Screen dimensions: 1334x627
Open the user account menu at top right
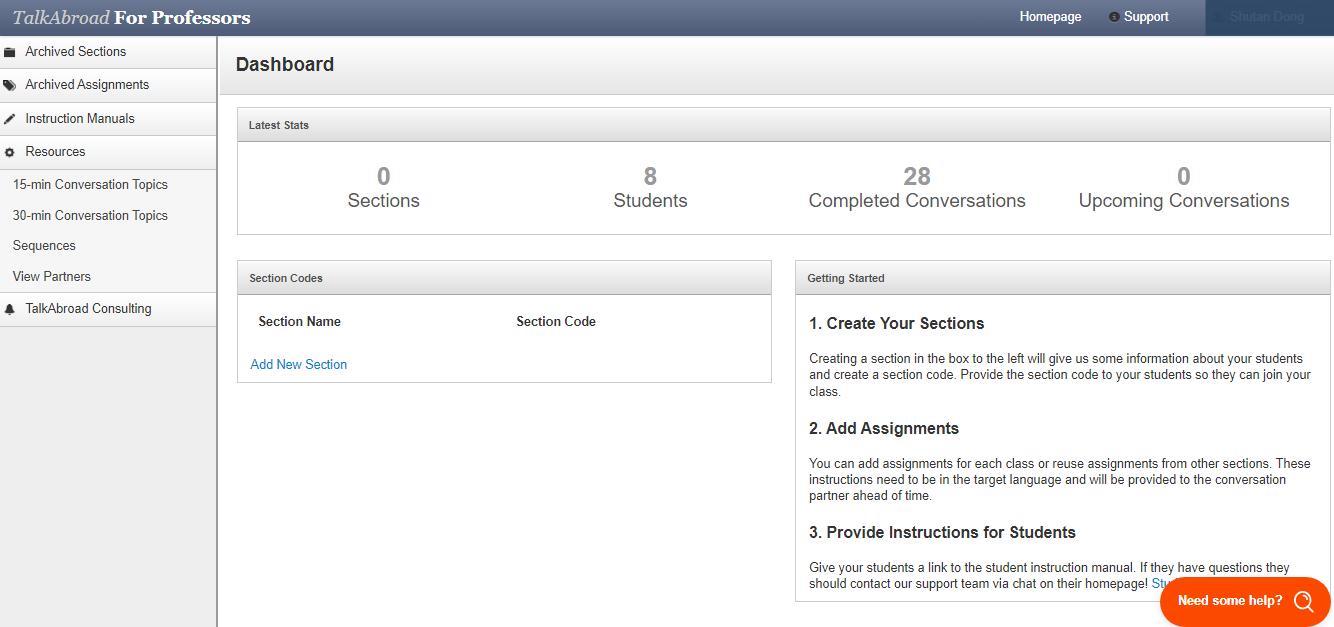1266,17
